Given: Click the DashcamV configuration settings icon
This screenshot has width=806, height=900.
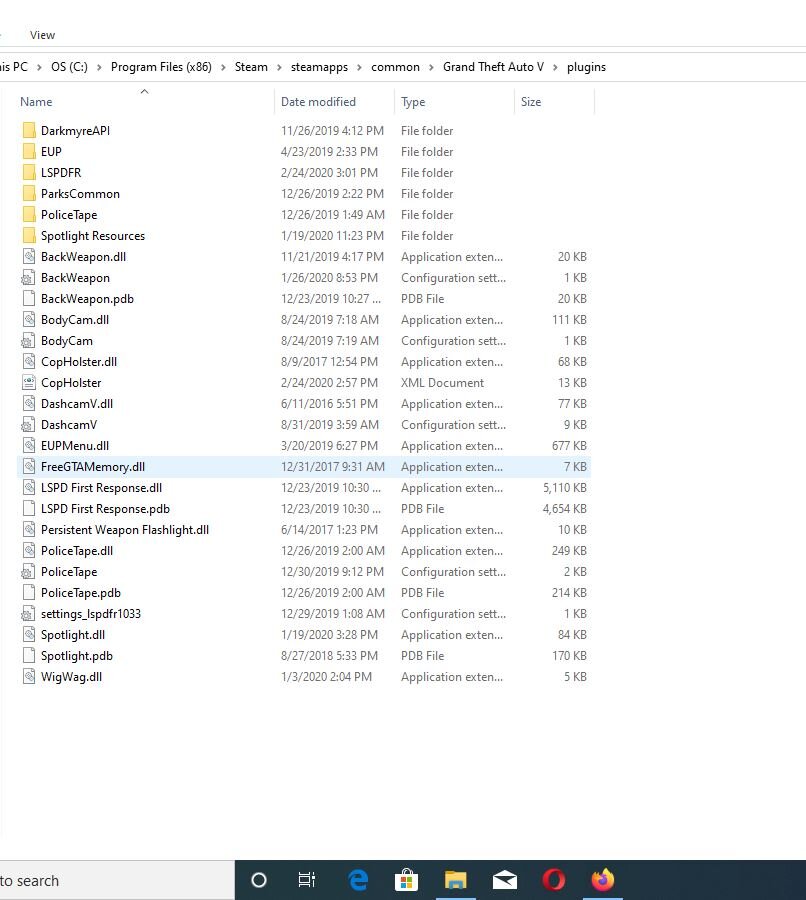Looking at the screenshot, I should pyautogui.click(x=28, y=425).
